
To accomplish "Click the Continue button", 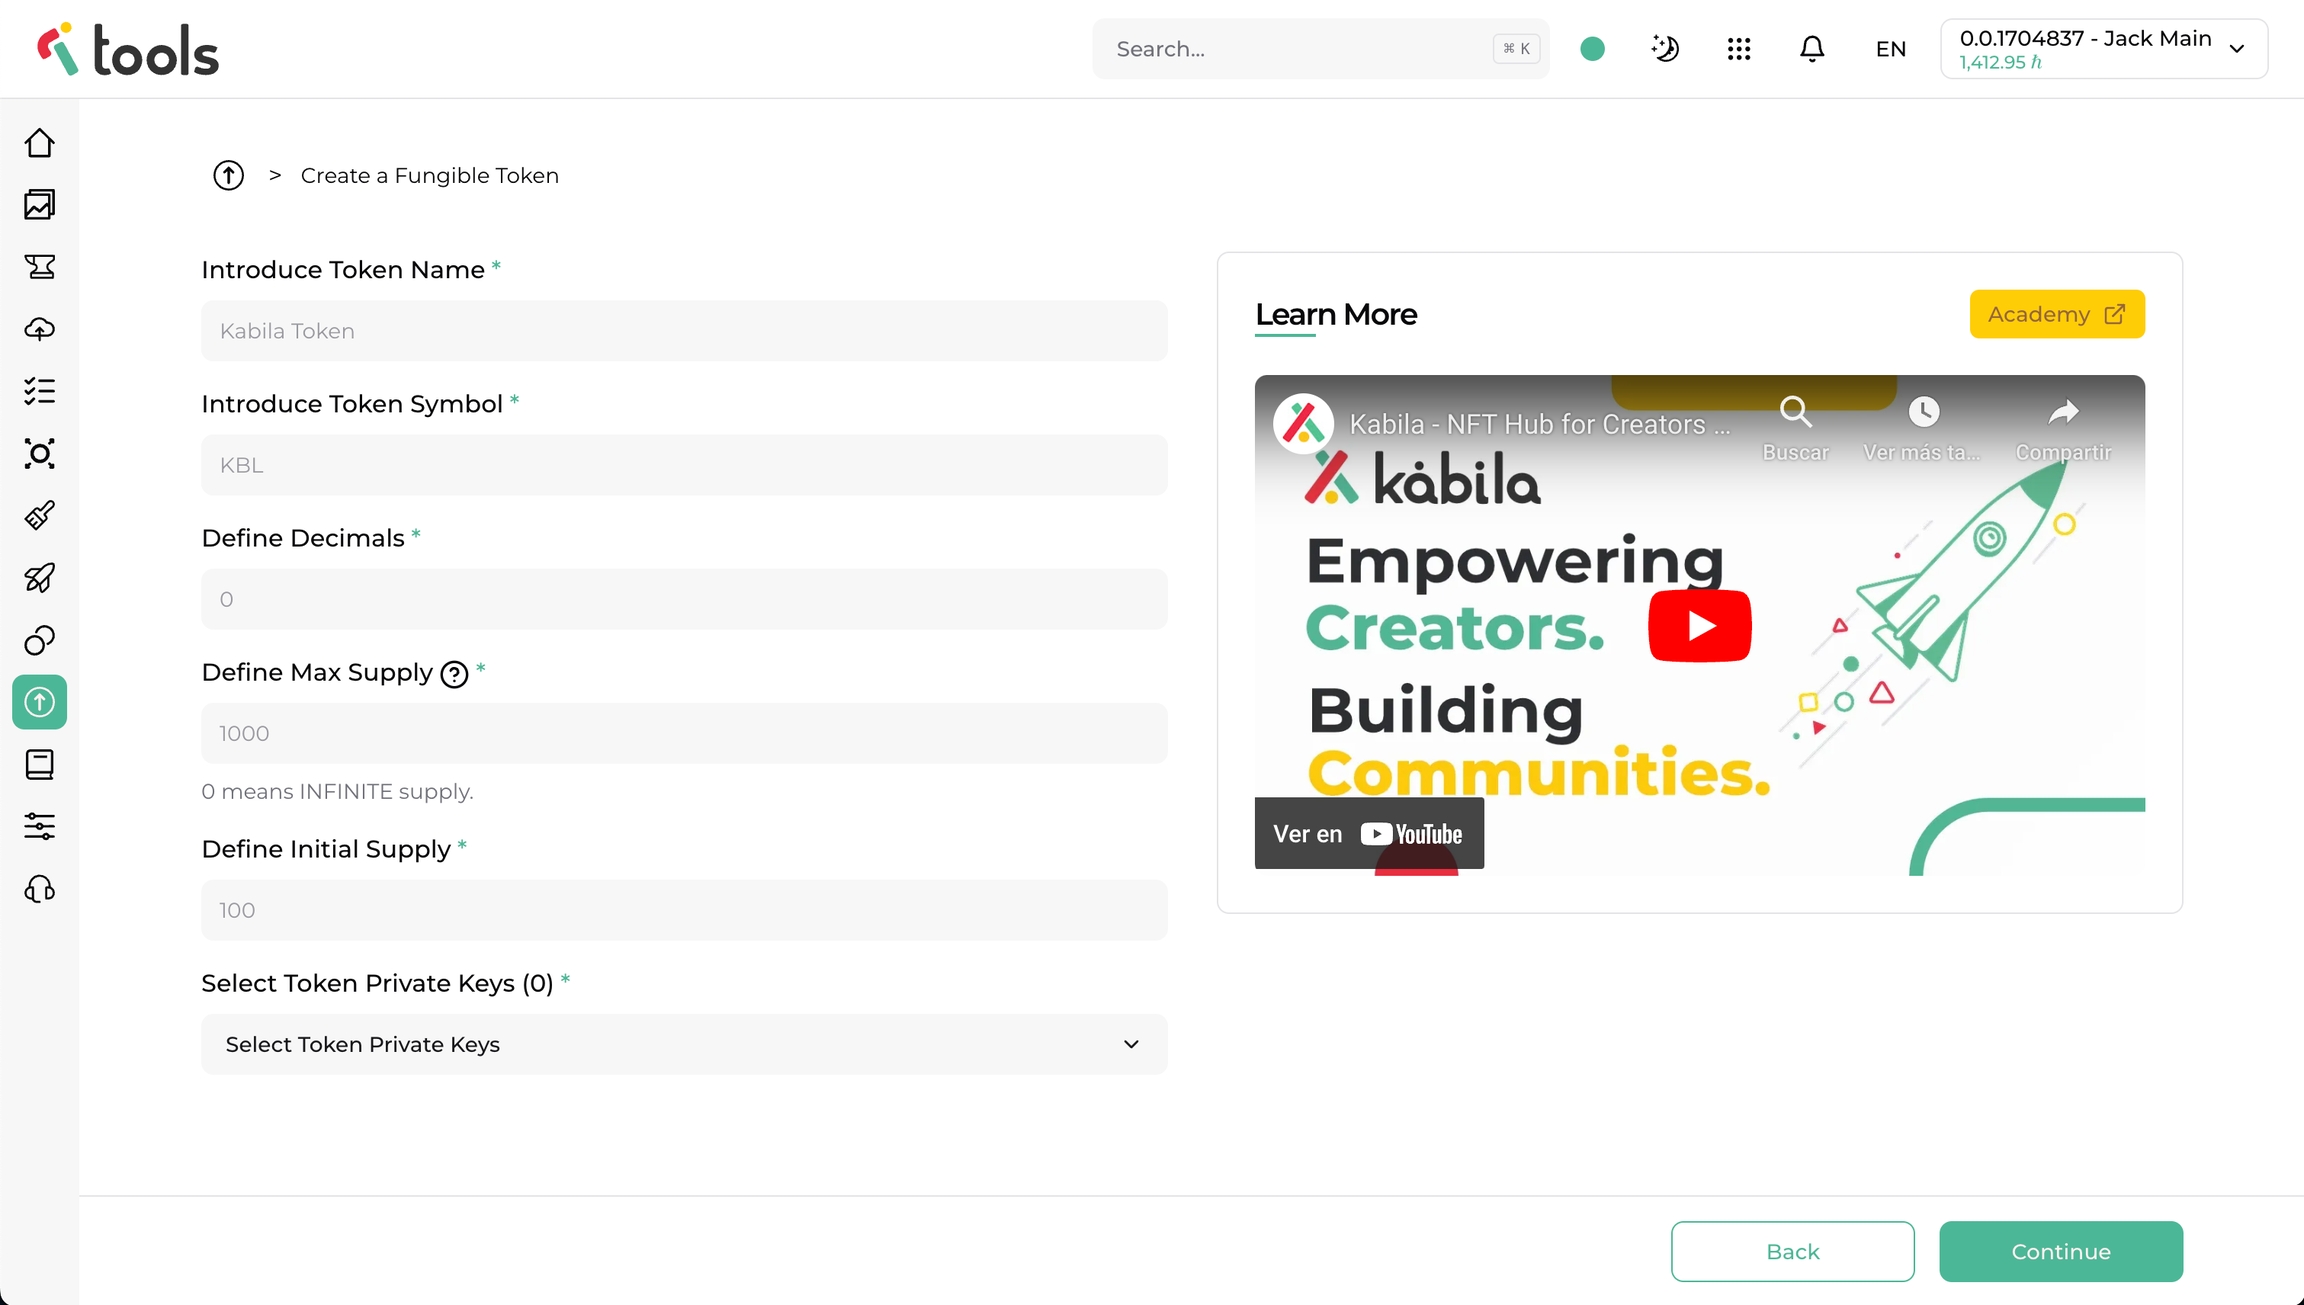I will [x=2060, y=1251].
